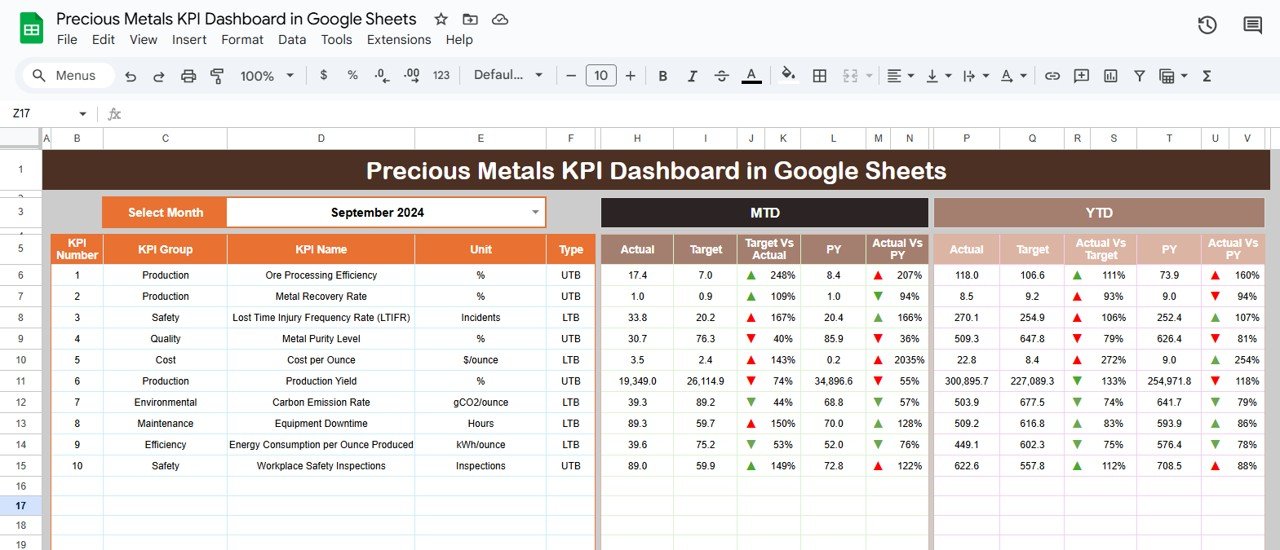The image size is (1280, 550).
Task: Toggle strikethrough formatting
Action: (x=721, y=75)
